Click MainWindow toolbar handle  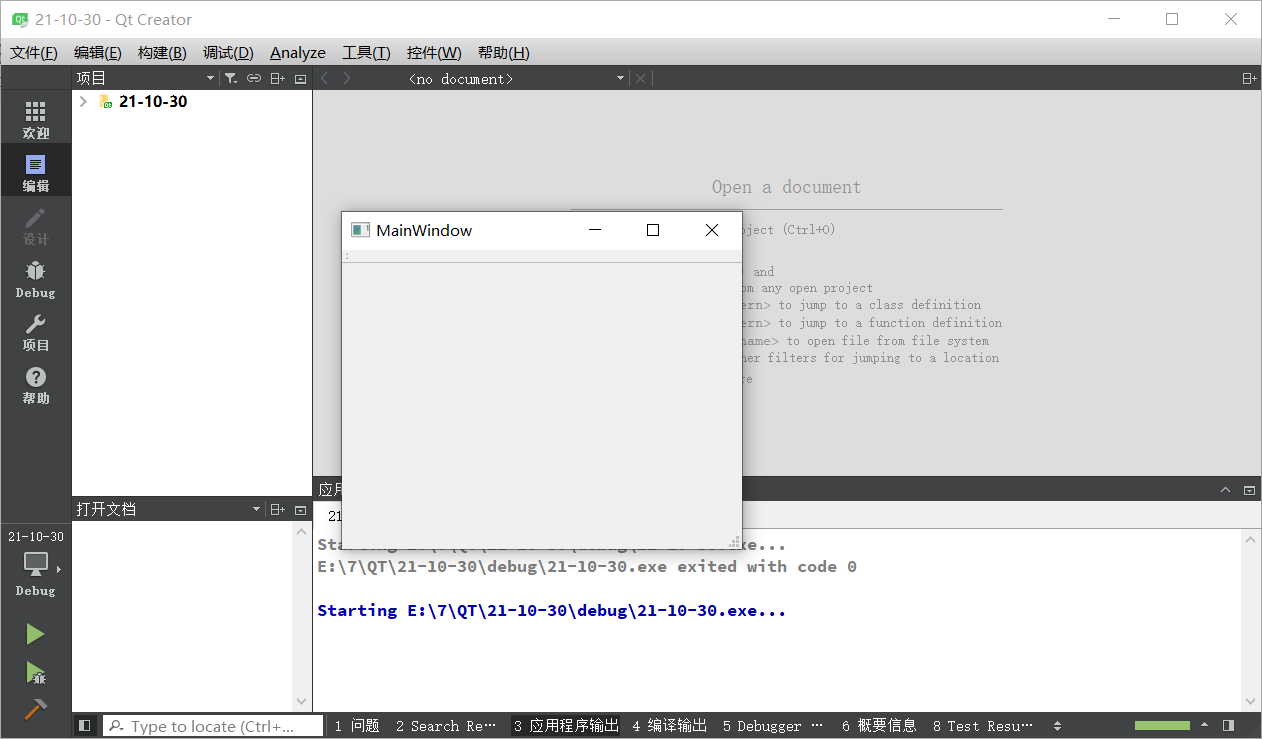pos(346,257)
